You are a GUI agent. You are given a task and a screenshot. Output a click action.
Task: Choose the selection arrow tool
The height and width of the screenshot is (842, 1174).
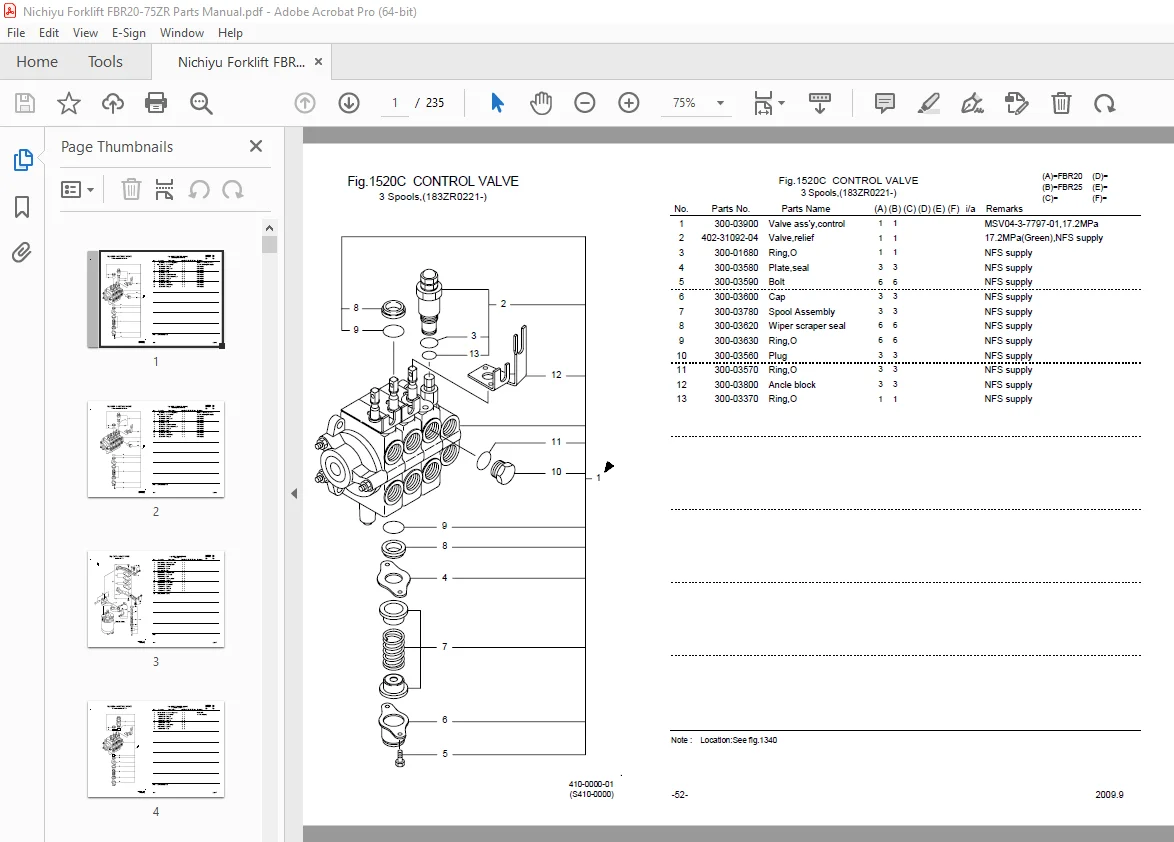pos(497,103)
